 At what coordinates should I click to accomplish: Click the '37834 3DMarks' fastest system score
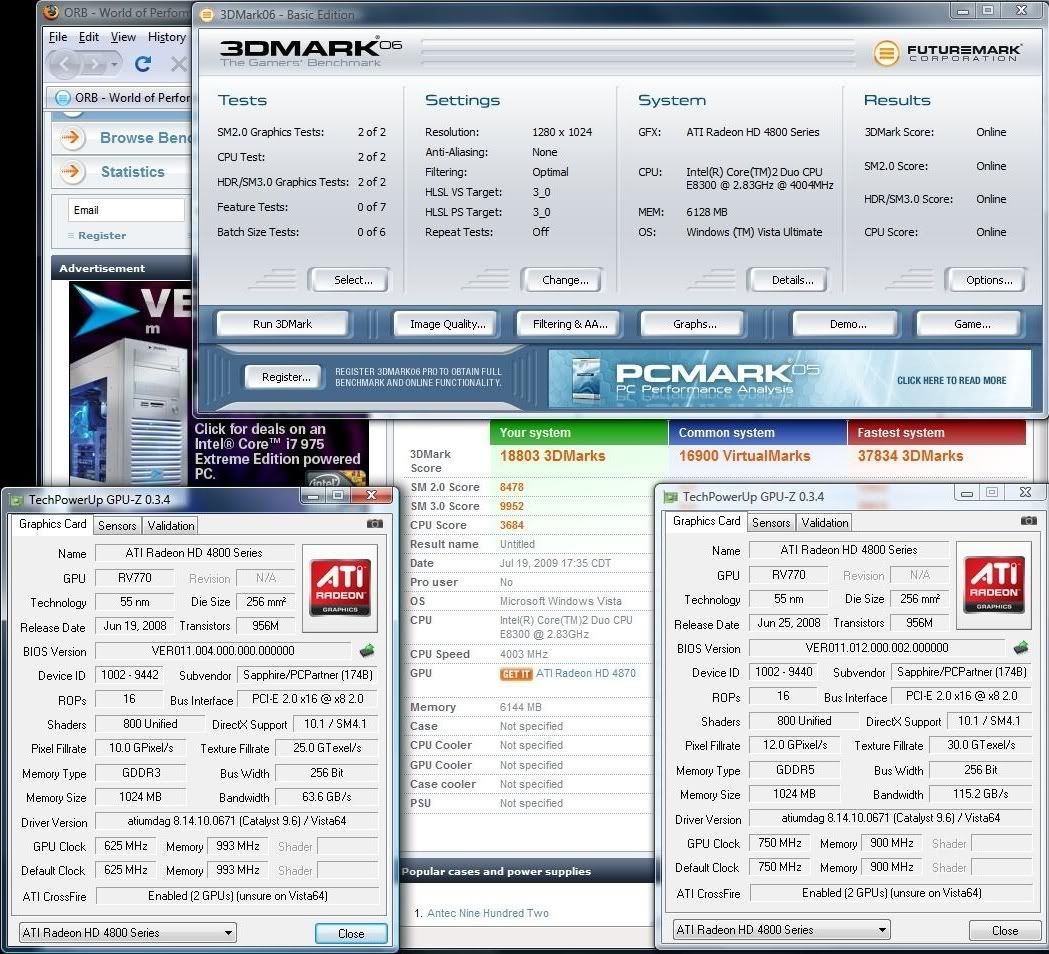911,456
